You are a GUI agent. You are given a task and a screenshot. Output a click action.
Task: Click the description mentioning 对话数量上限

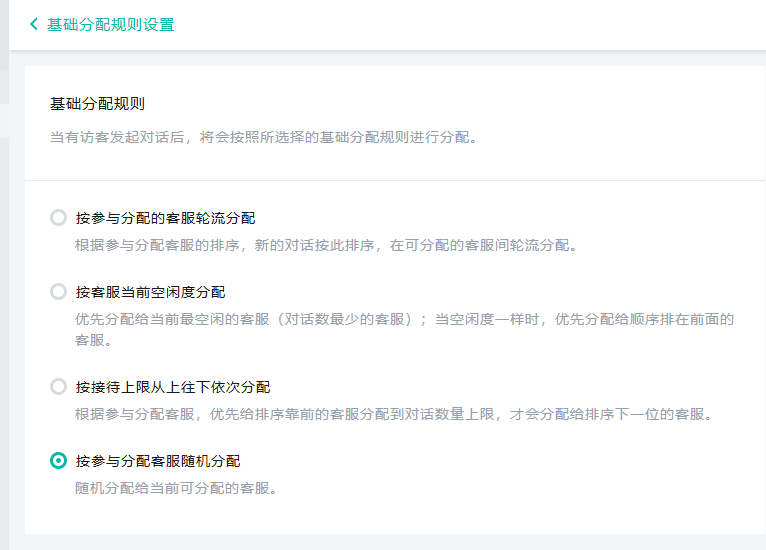393,414
